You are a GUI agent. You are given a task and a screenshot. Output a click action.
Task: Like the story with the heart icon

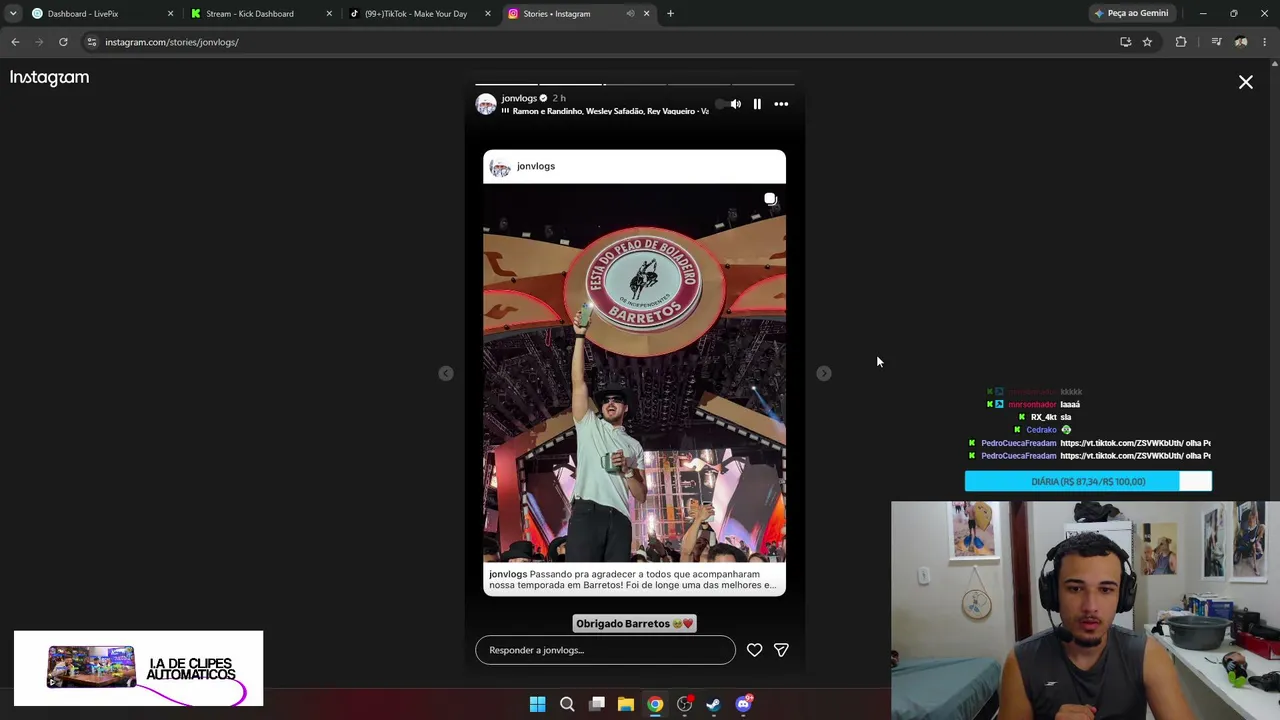754,650
